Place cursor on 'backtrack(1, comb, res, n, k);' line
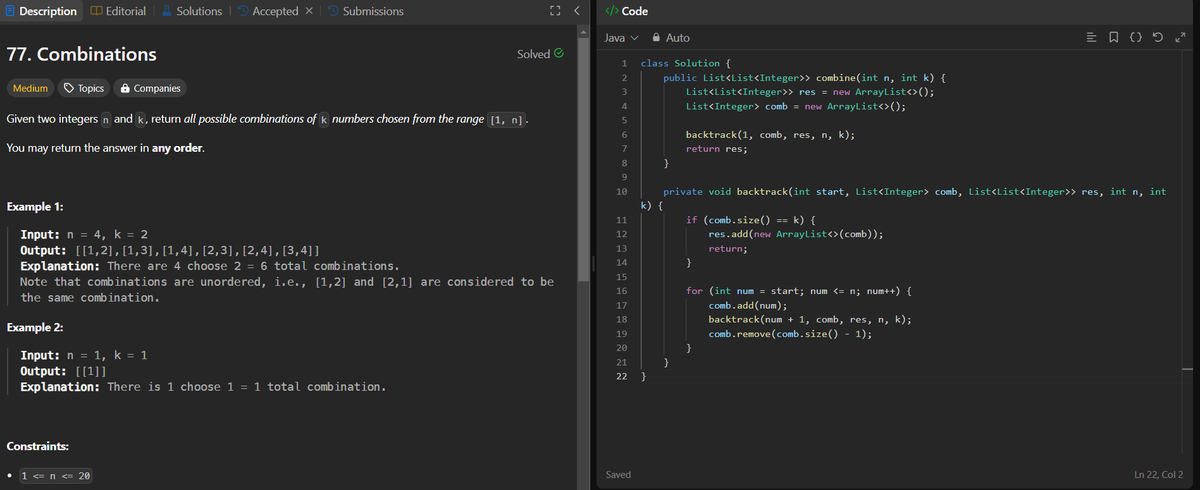The width and height of the screenshot is (1200, 490). coord(769,133)
